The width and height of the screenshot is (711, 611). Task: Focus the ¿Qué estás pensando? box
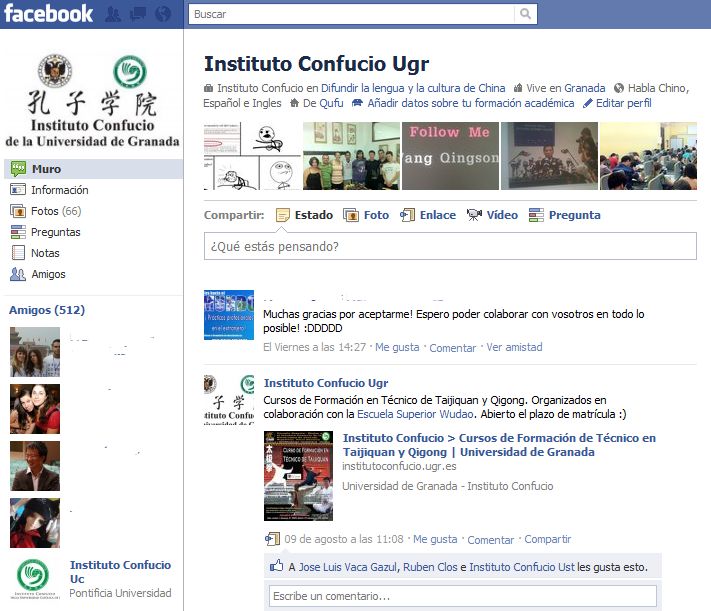pyautogui.click(x=450, y=246)
